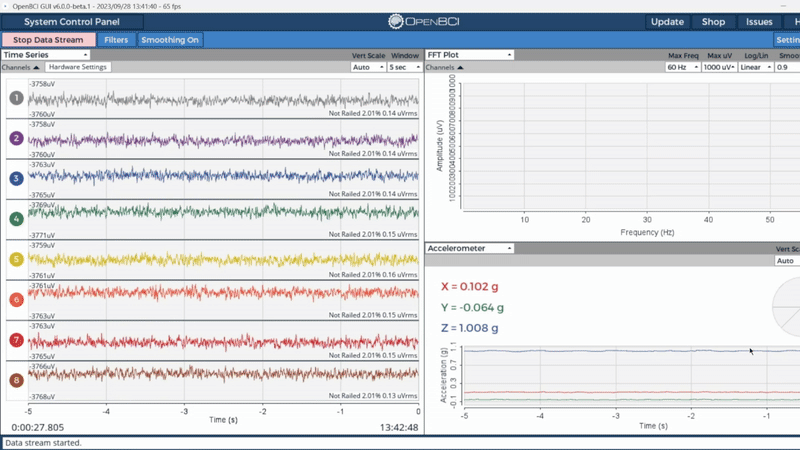Expand the Accelerometer widget dropdown

tap(469, 248)
